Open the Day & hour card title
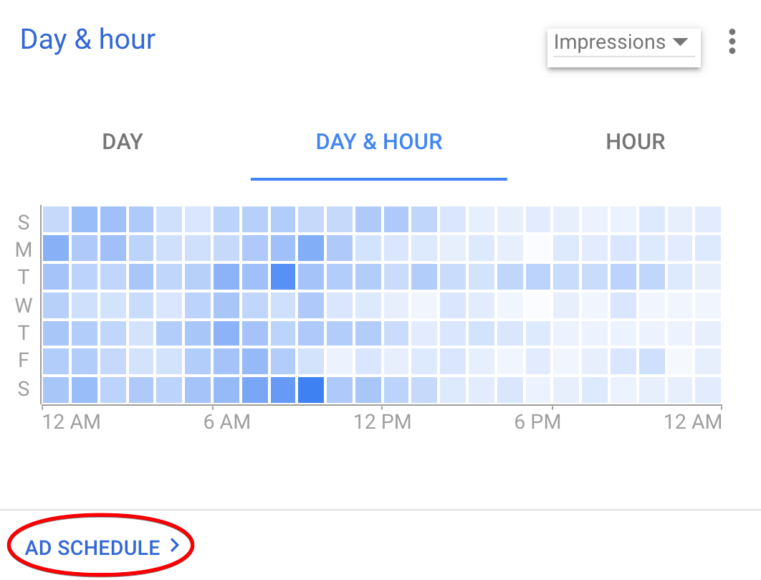The width and height of the screenshot is (761, 580). click(87, 39)
